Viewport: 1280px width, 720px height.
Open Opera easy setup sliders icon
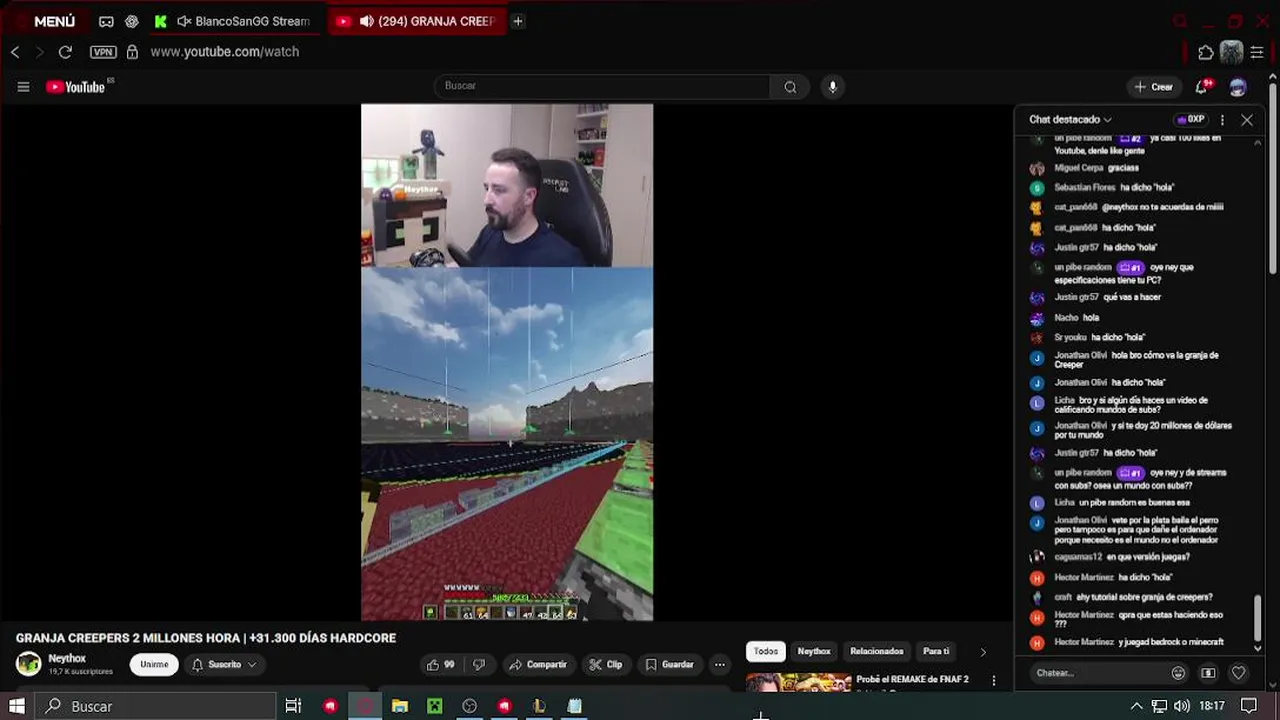[1257, 52]
